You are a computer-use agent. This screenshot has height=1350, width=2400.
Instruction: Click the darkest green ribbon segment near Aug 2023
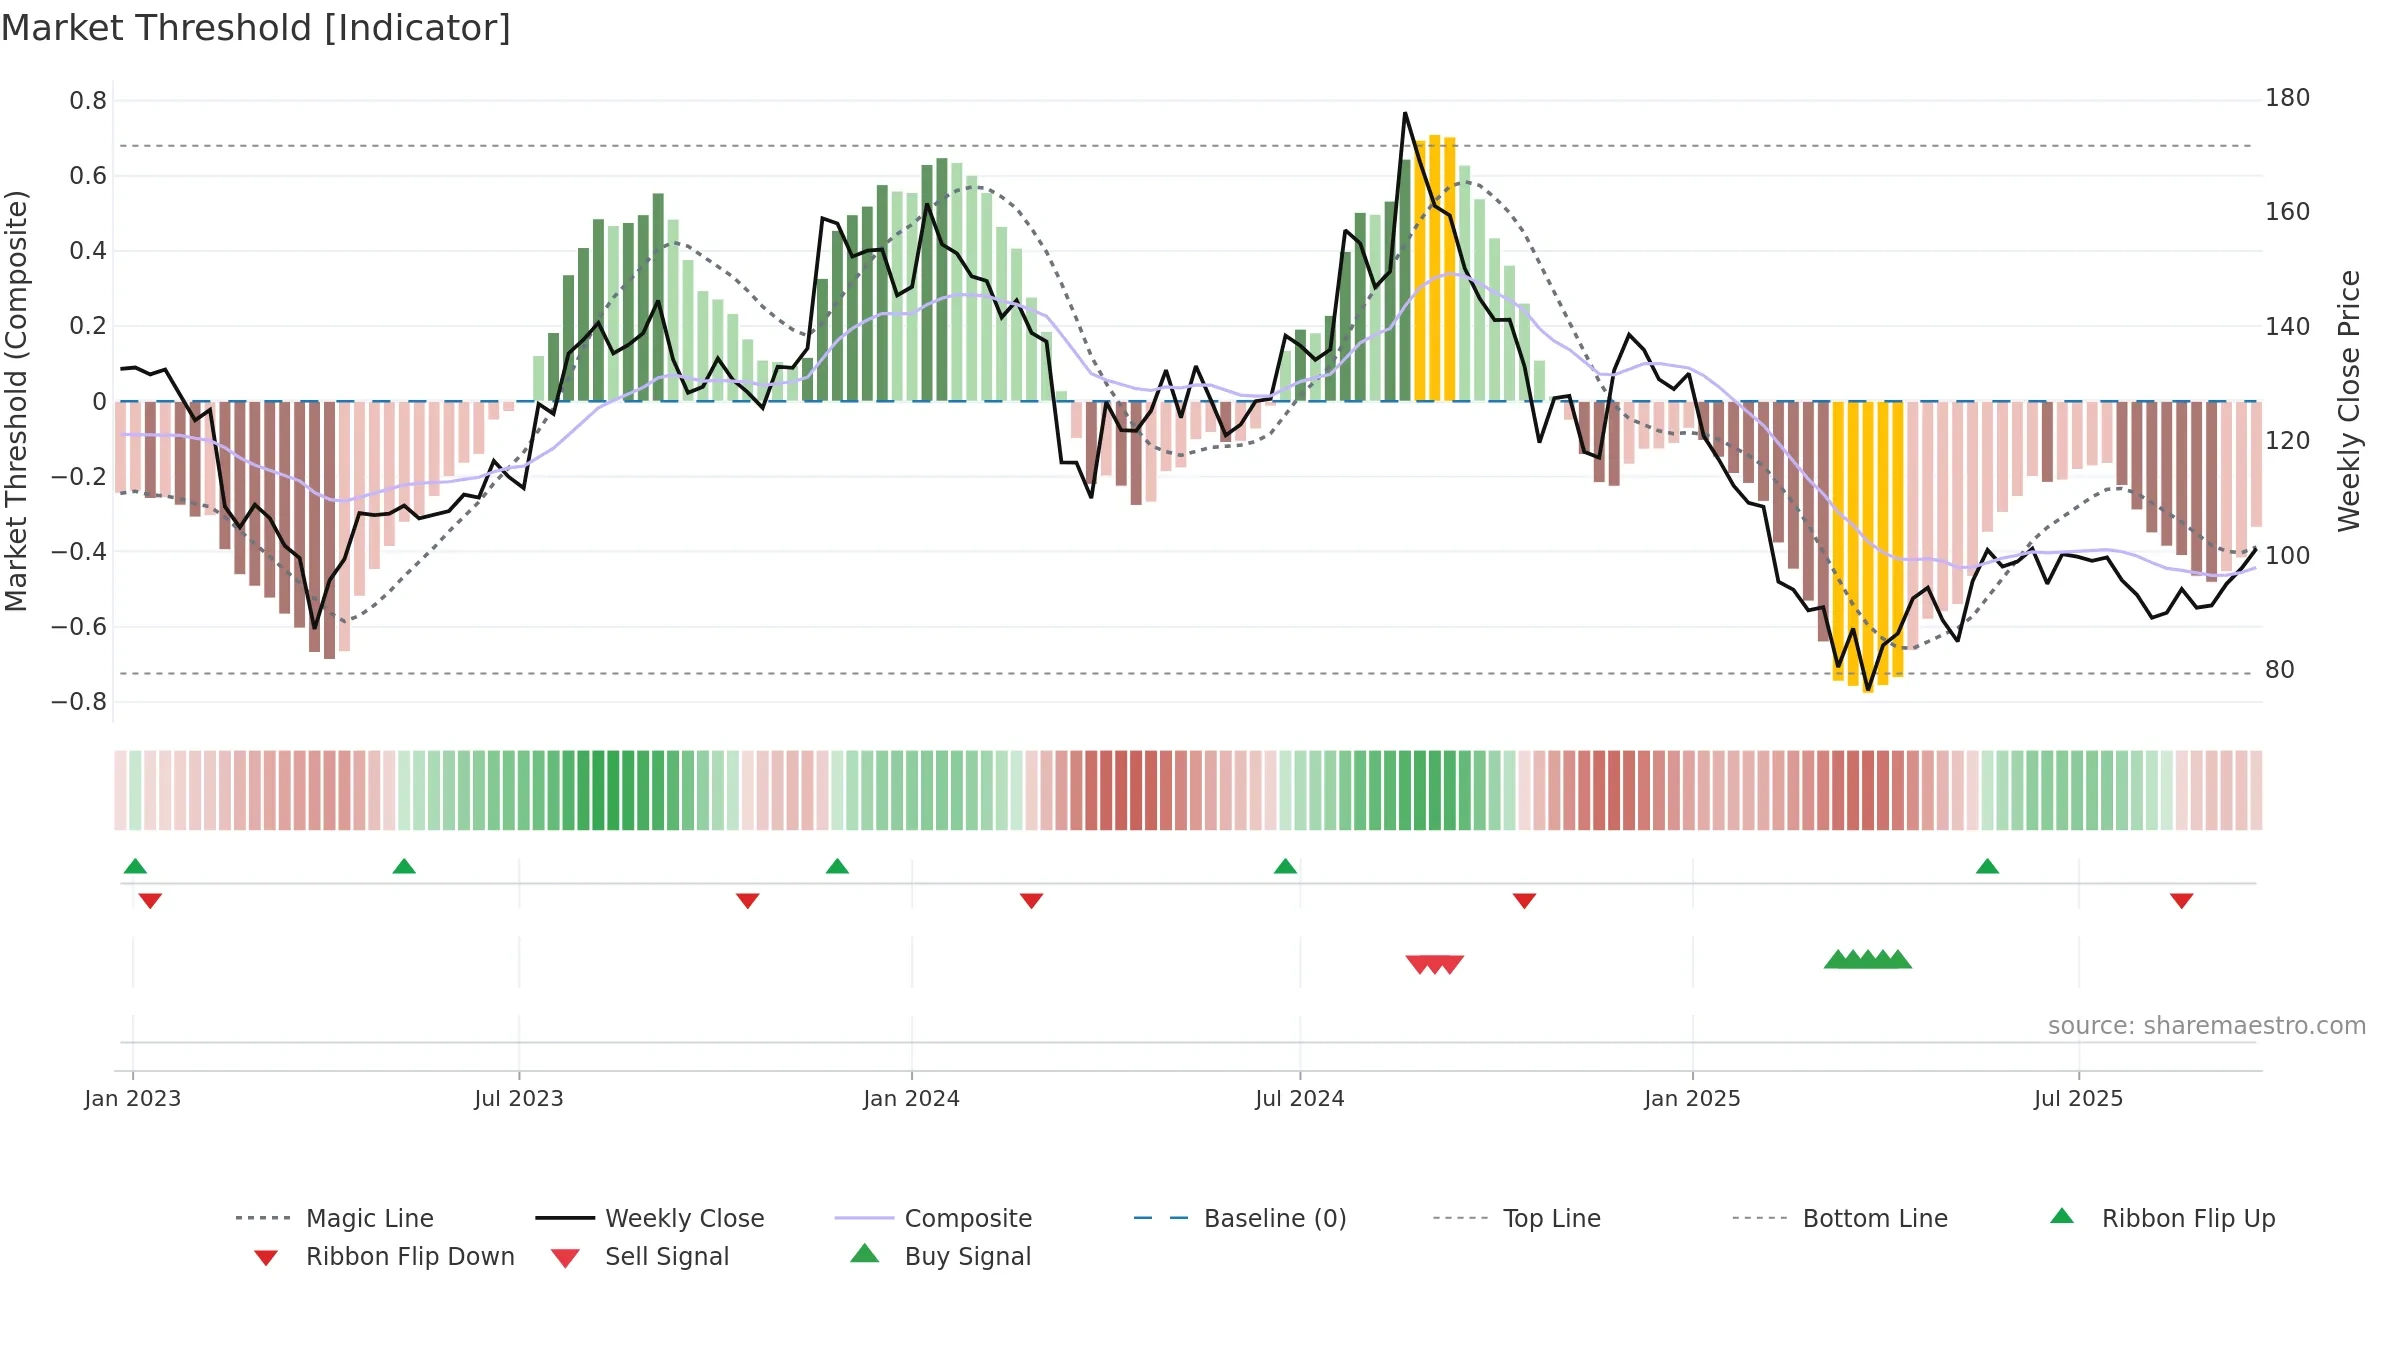pyautogui.click(x=598, y=790)
